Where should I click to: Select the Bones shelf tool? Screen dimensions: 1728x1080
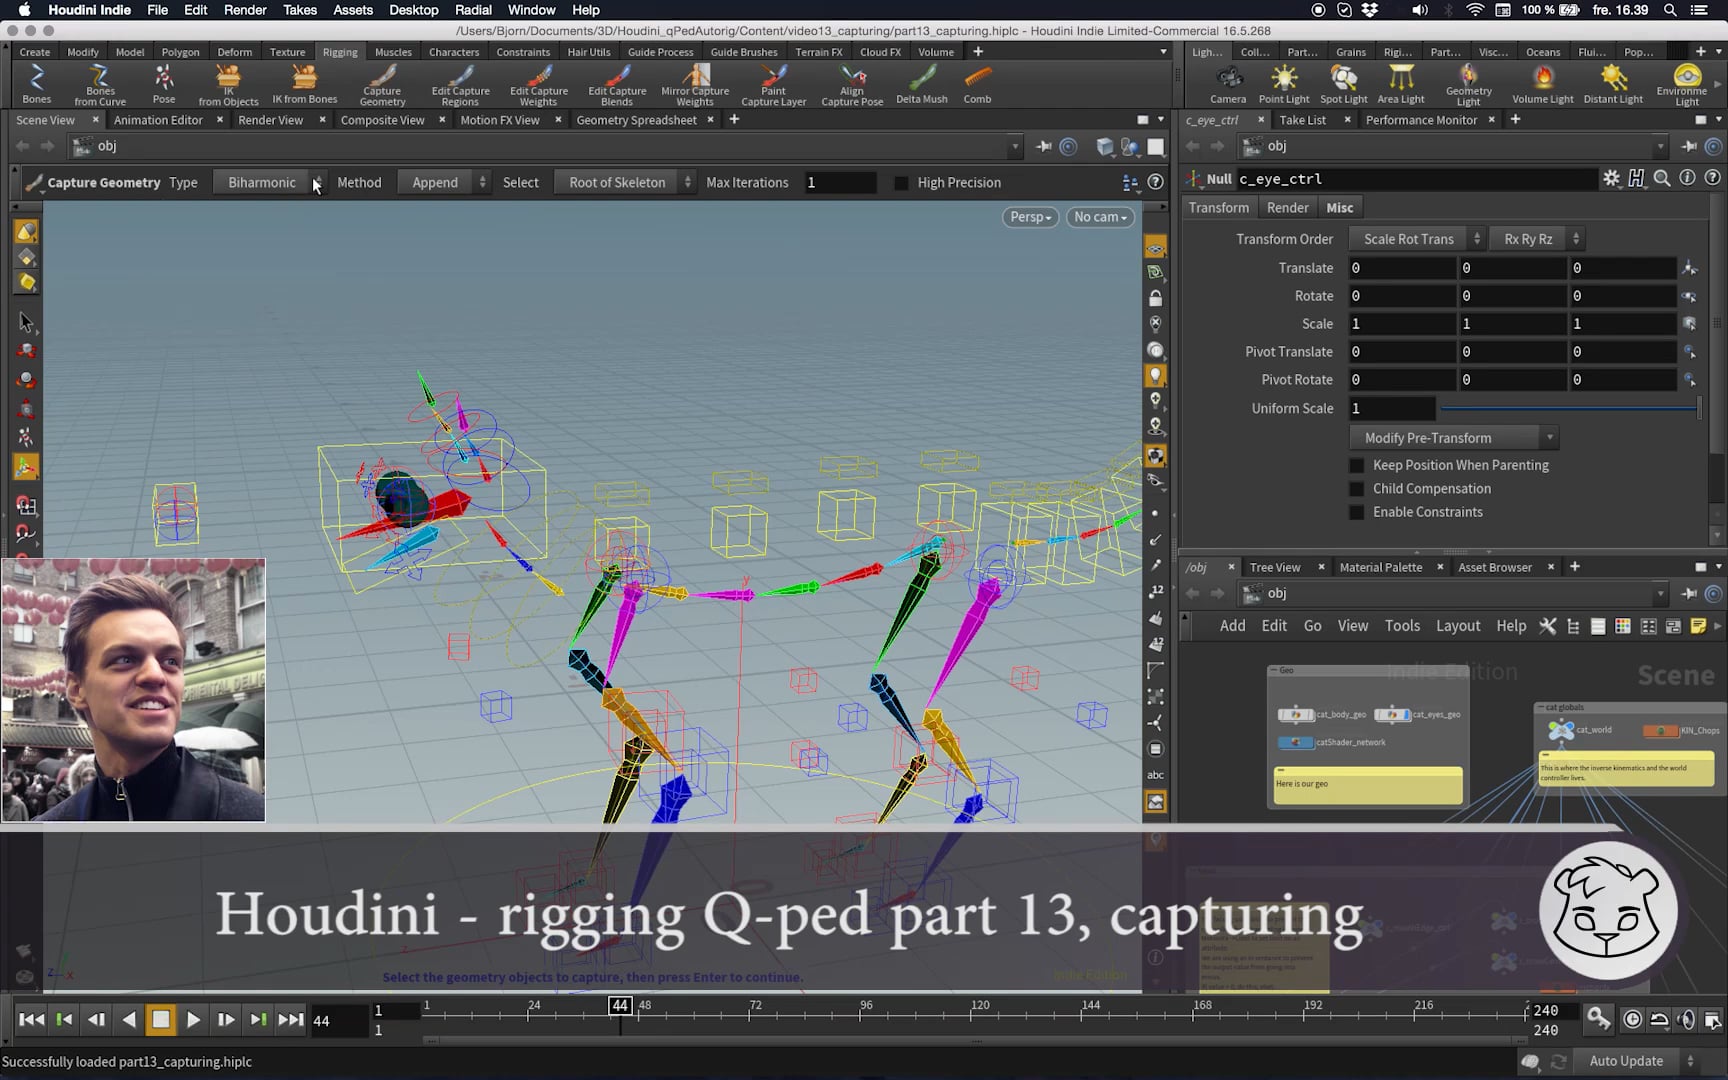click(36, 85)
